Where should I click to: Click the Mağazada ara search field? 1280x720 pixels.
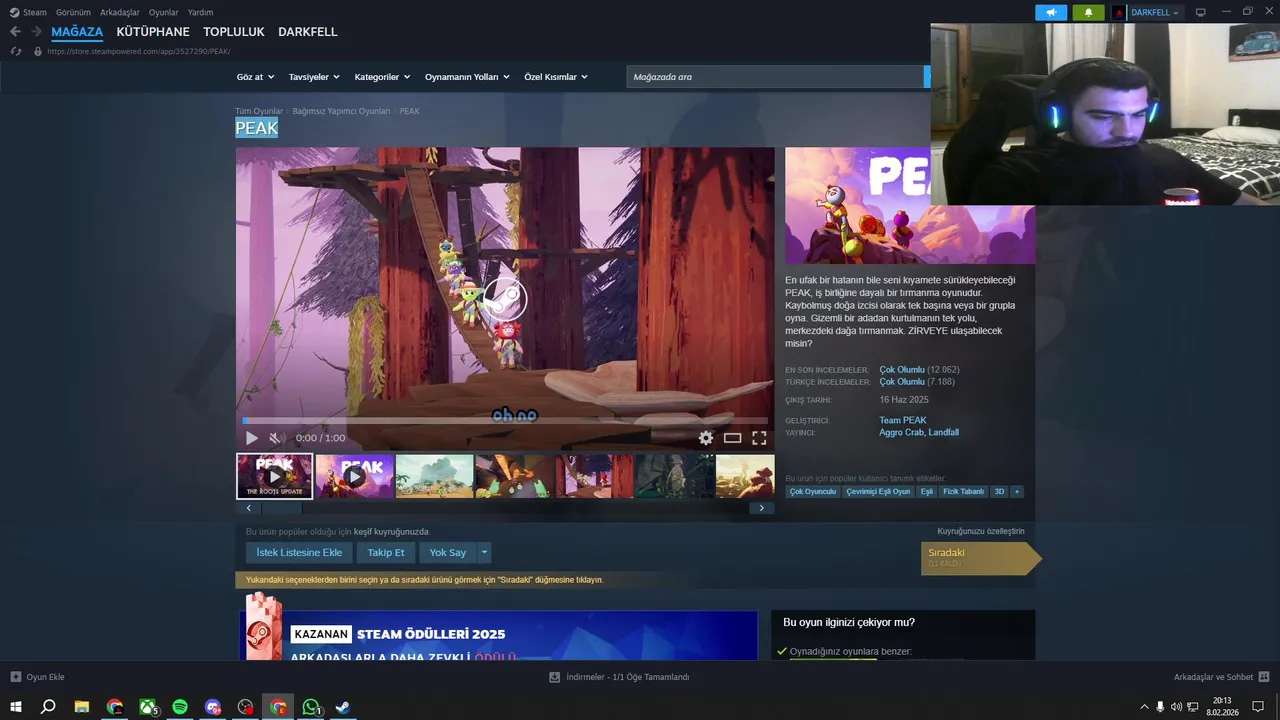click(776, 77)
